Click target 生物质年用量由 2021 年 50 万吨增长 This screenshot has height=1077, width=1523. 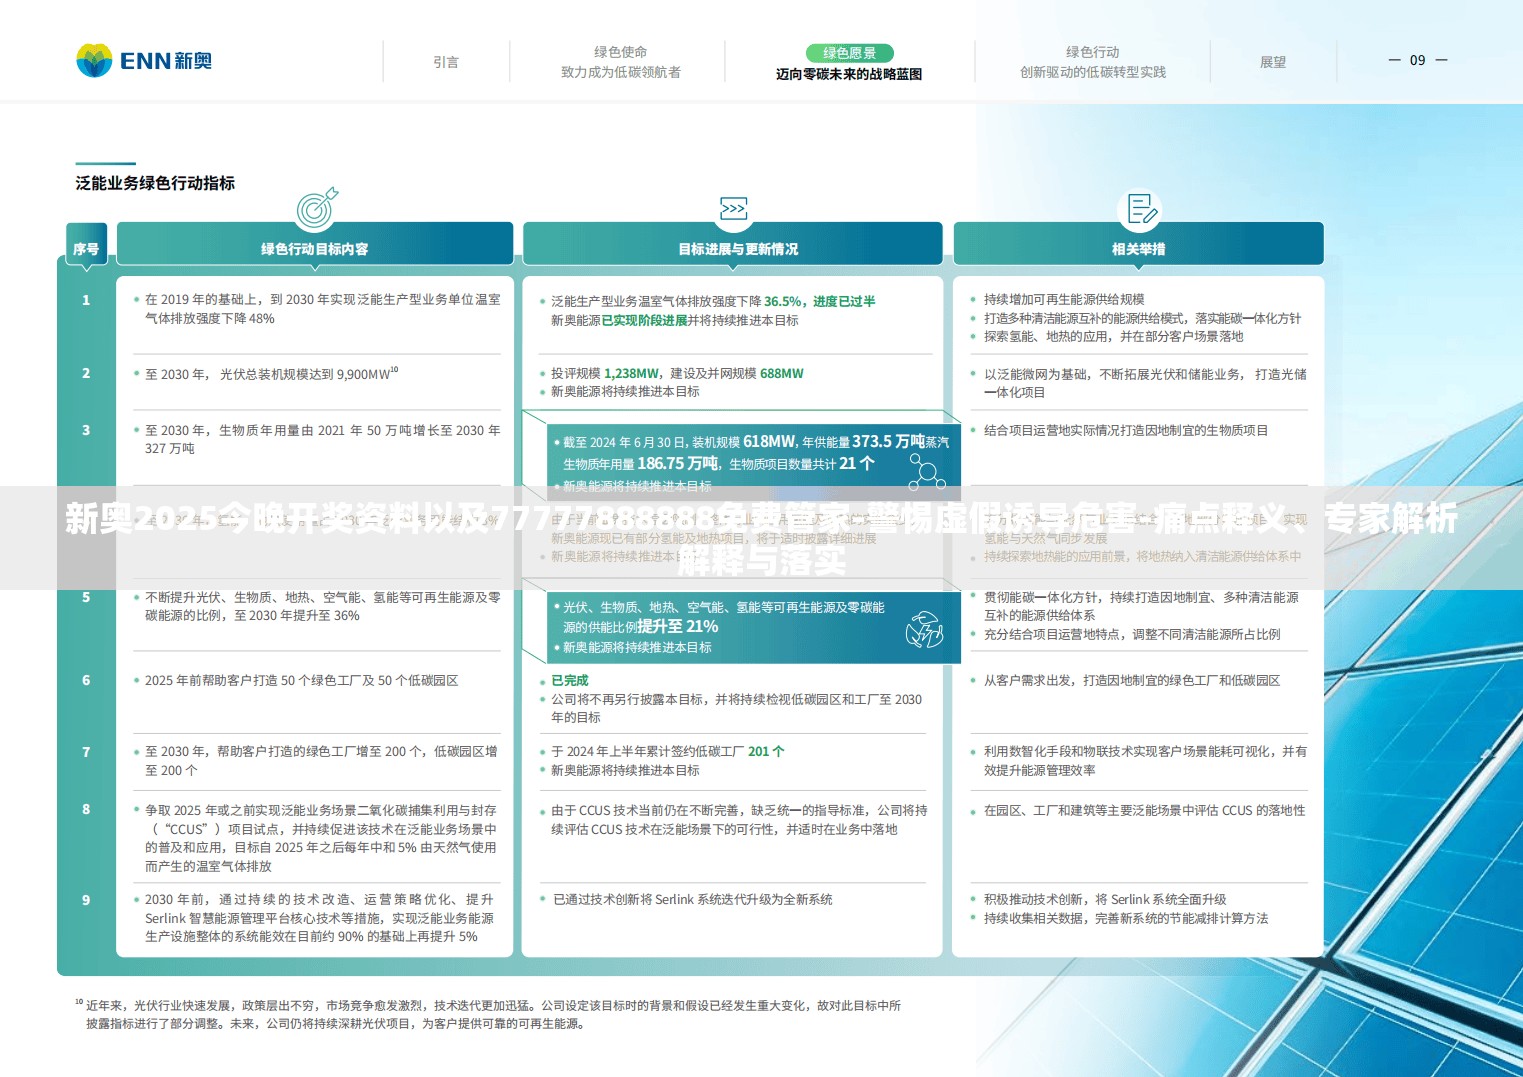328,431
